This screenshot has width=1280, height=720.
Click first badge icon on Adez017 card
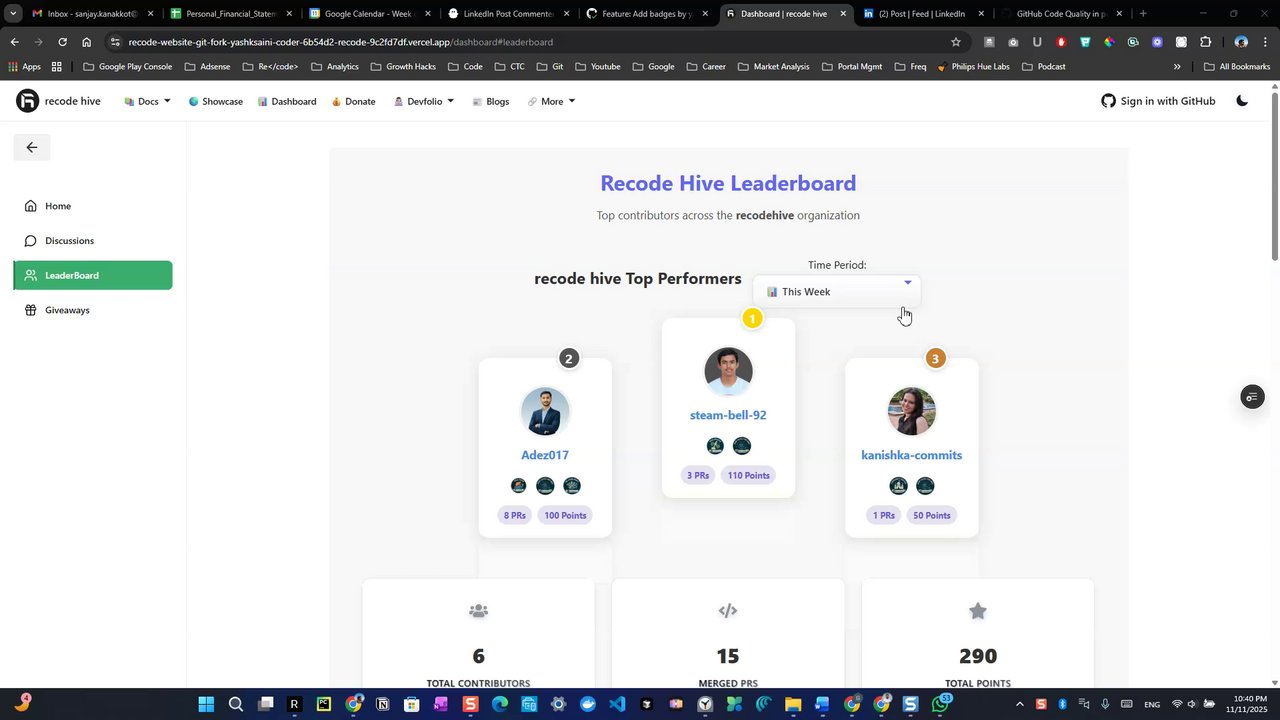(x=518, y=486)
